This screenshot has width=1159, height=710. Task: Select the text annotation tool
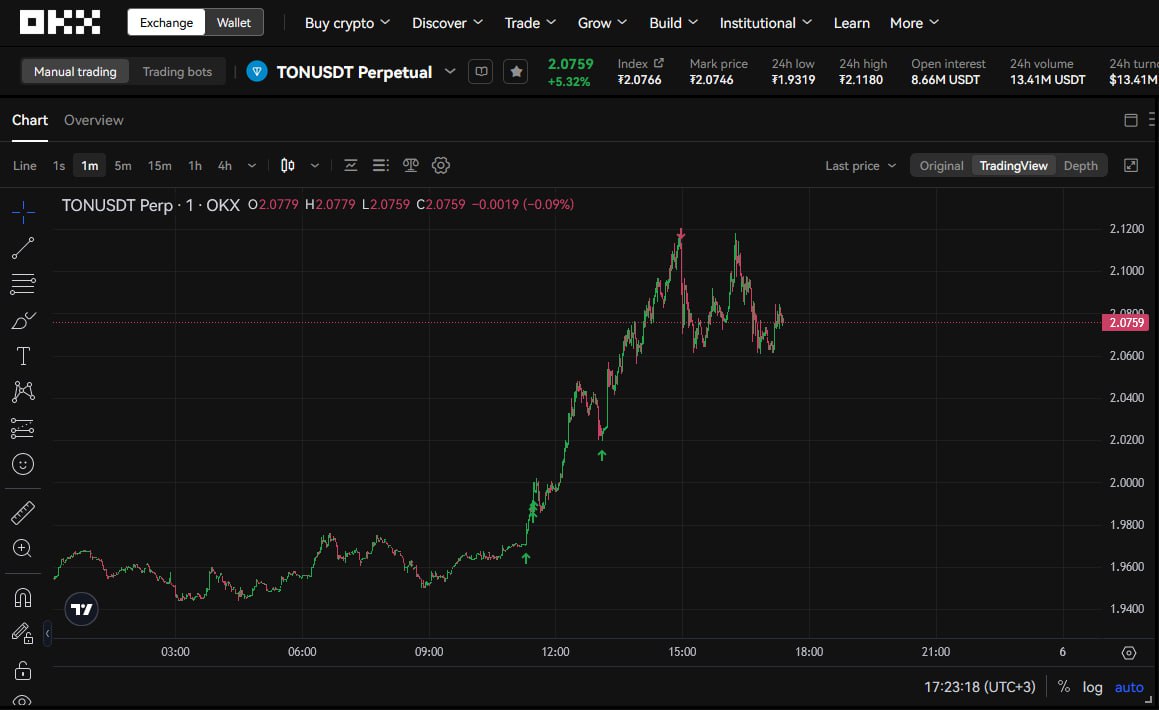click(23, 356)
